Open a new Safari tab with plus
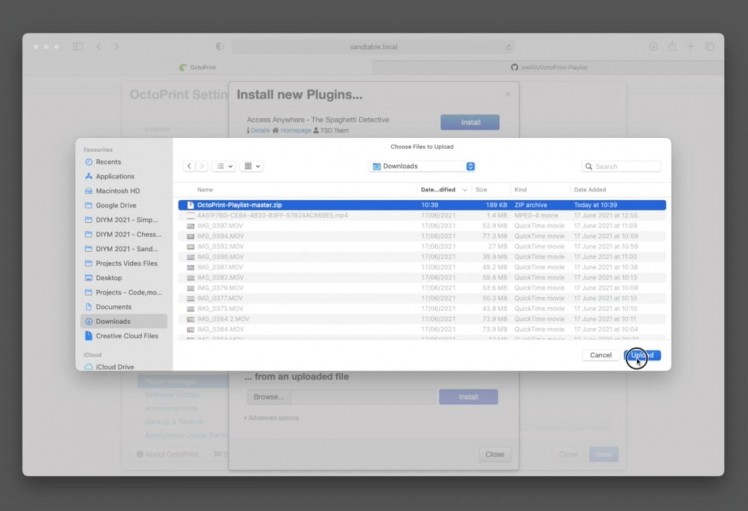 [690, 46]
